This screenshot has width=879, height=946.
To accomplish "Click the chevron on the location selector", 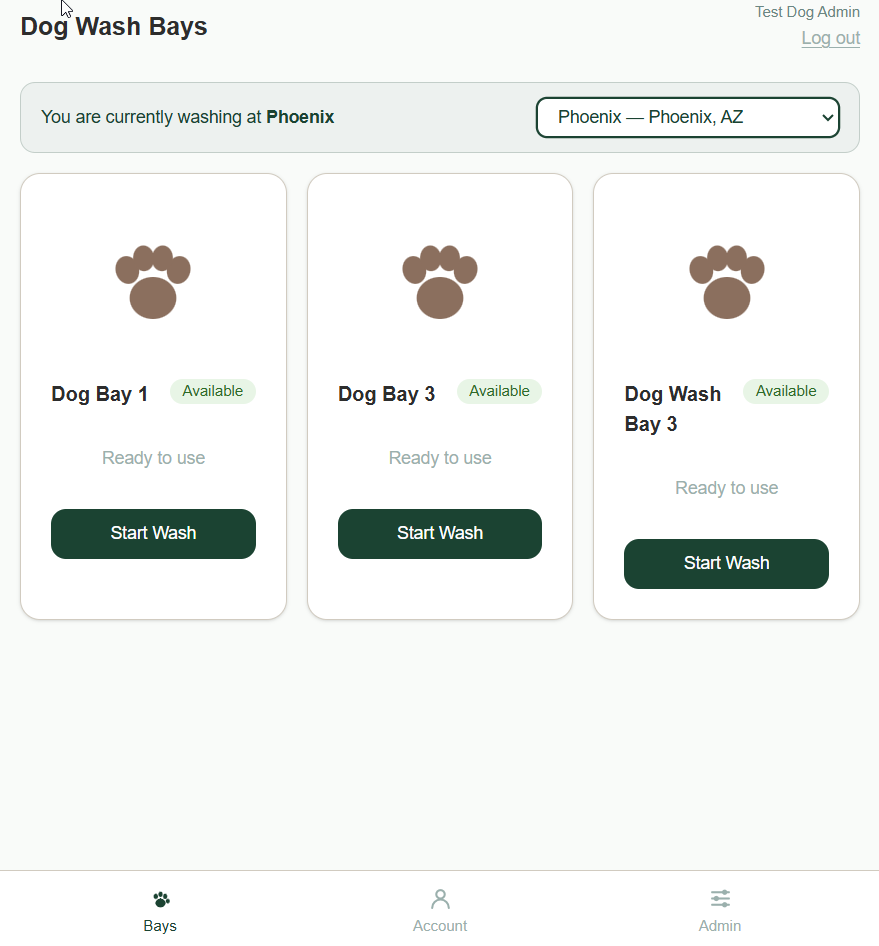I will point(828,117).
